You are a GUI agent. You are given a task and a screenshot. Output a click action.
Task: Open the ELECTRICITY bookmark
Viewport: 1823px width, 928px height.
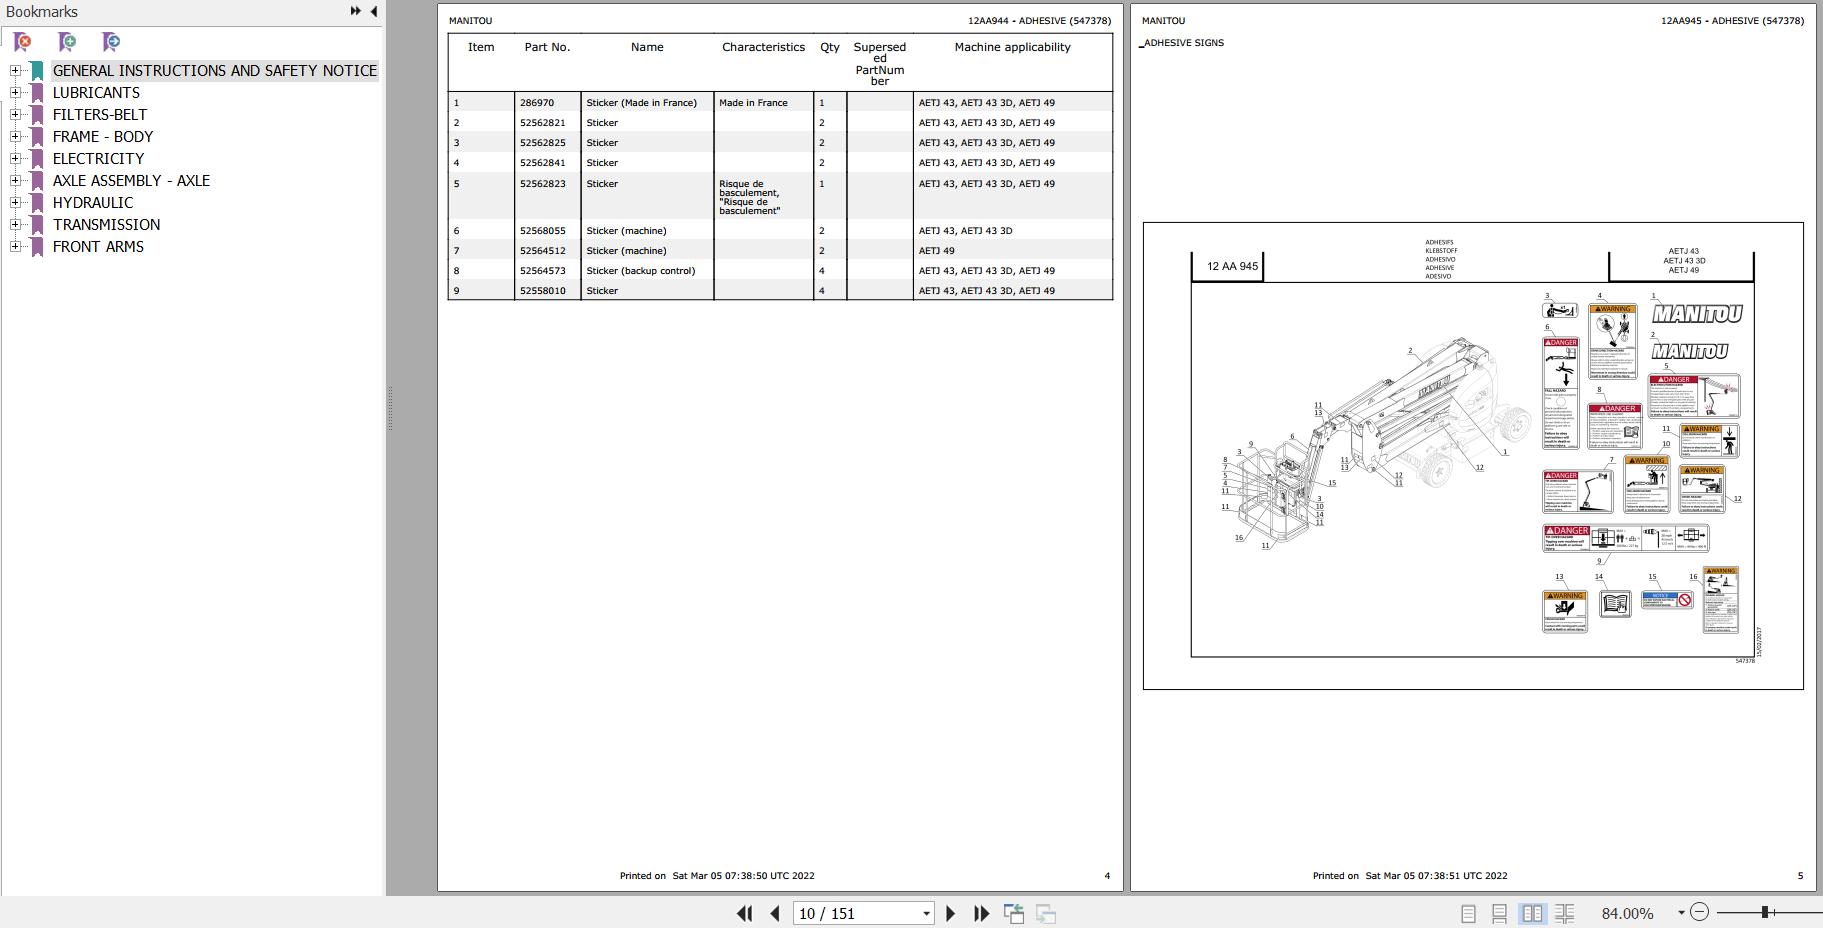click(x=98, y=158)
